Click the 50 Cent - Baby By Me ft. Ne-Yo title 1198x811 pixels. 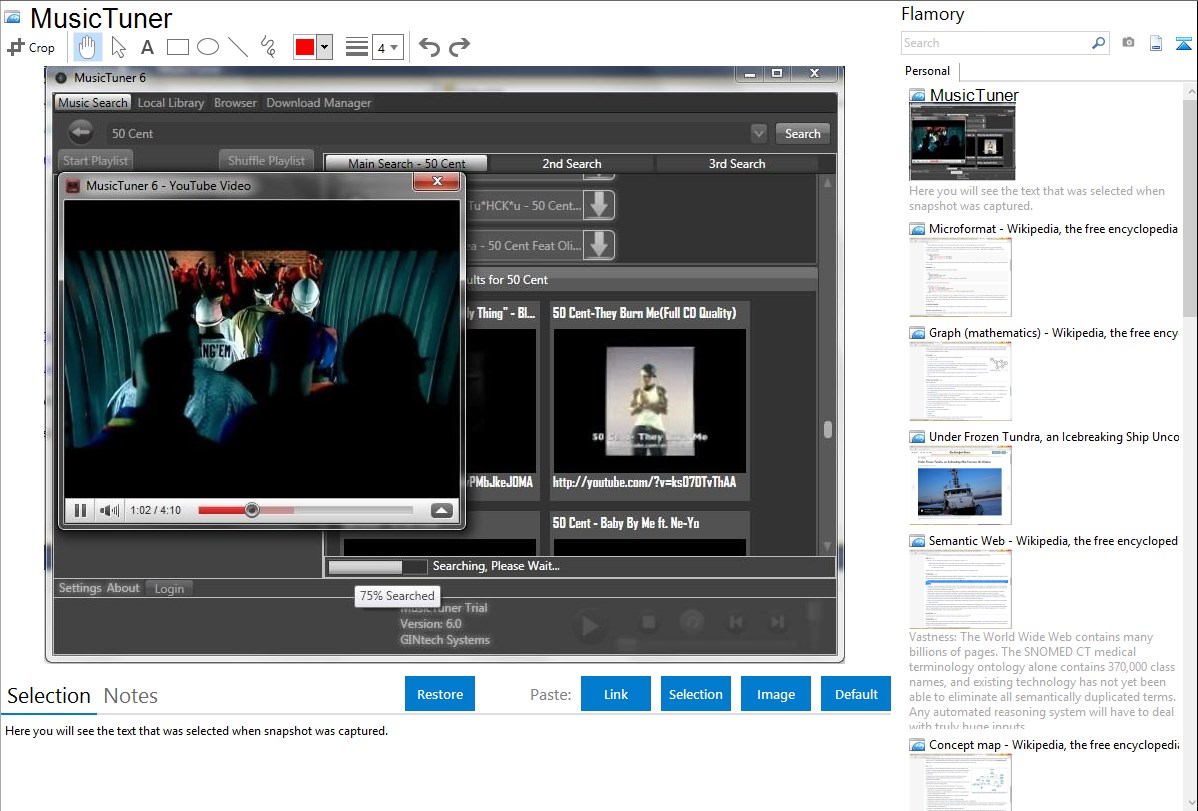[626, 523]
